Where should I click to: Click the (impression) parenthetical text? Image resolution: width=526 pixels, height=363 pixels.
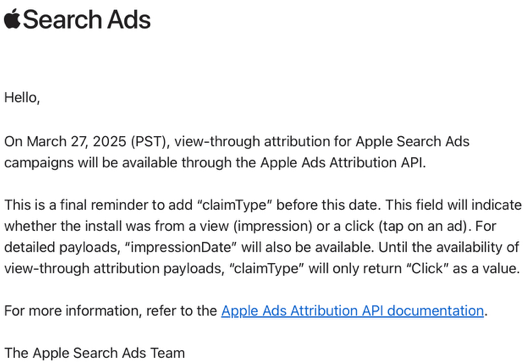[x=273, y=226]
